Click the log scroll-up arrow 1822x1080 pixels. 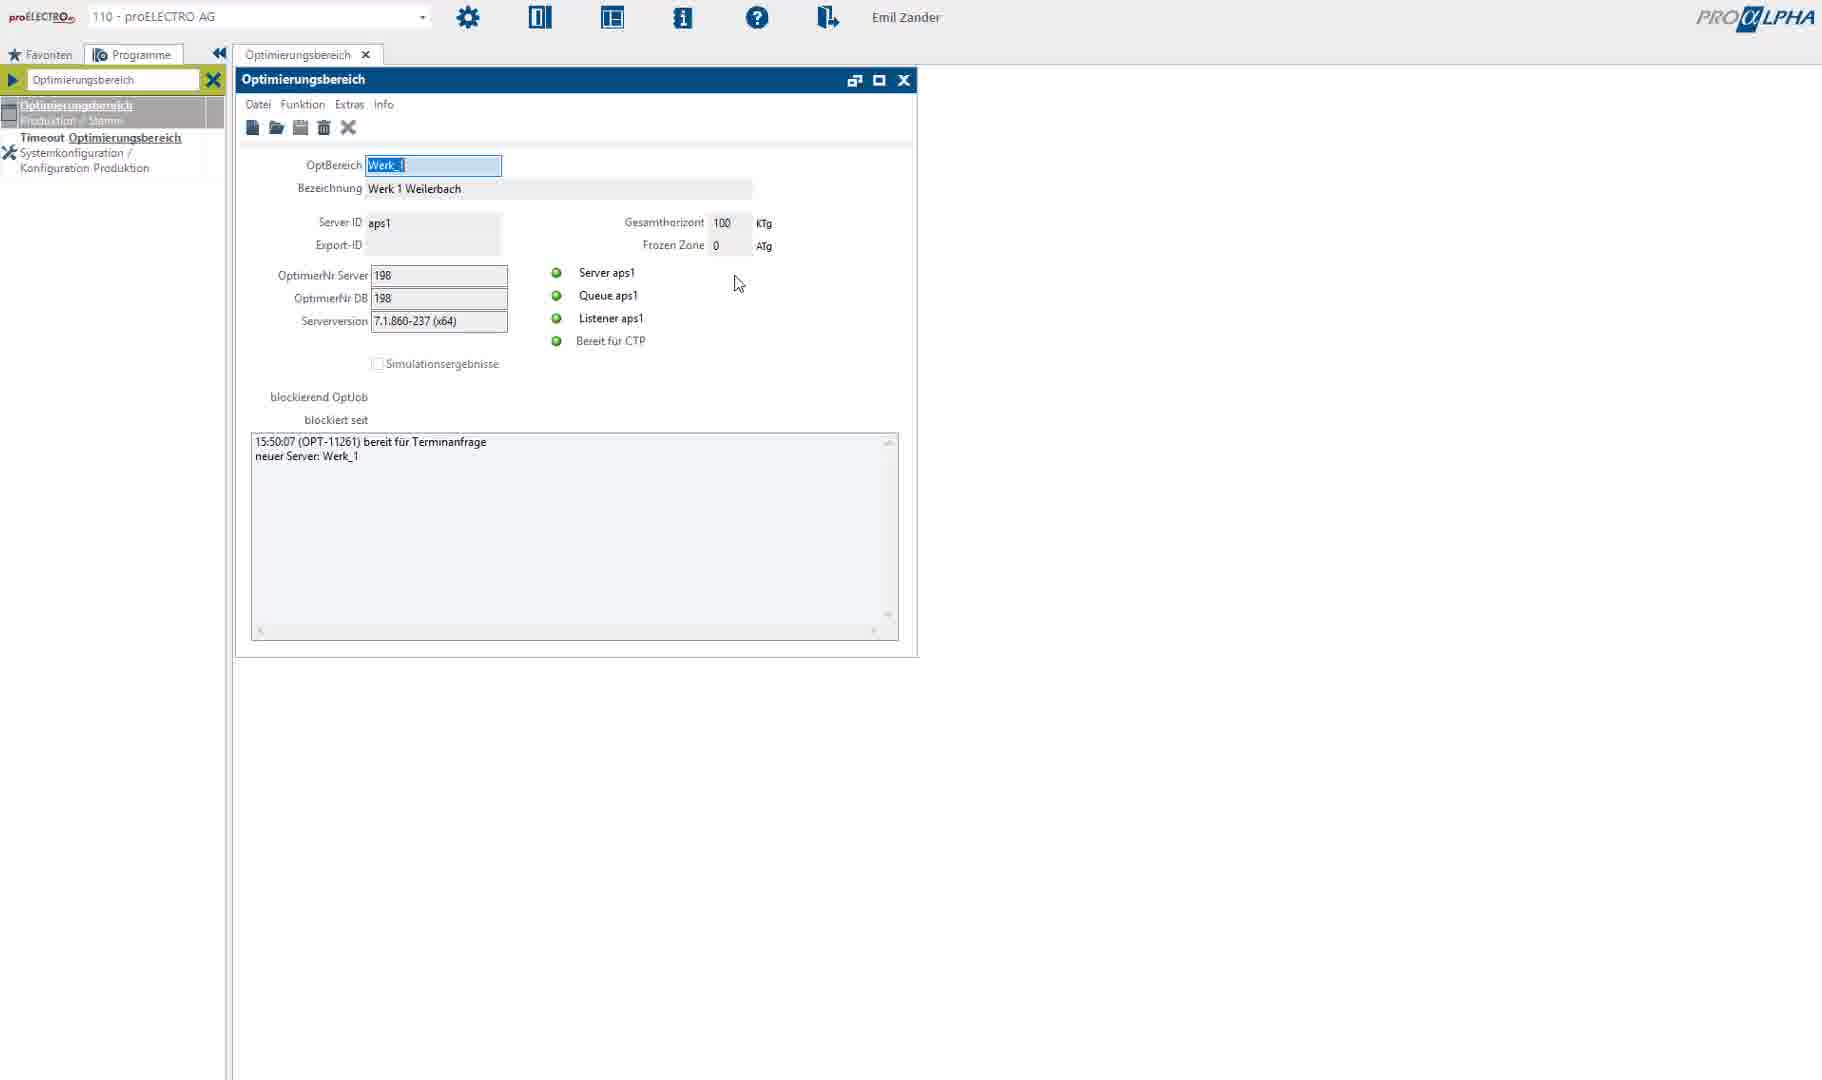(x=888, y=442)
